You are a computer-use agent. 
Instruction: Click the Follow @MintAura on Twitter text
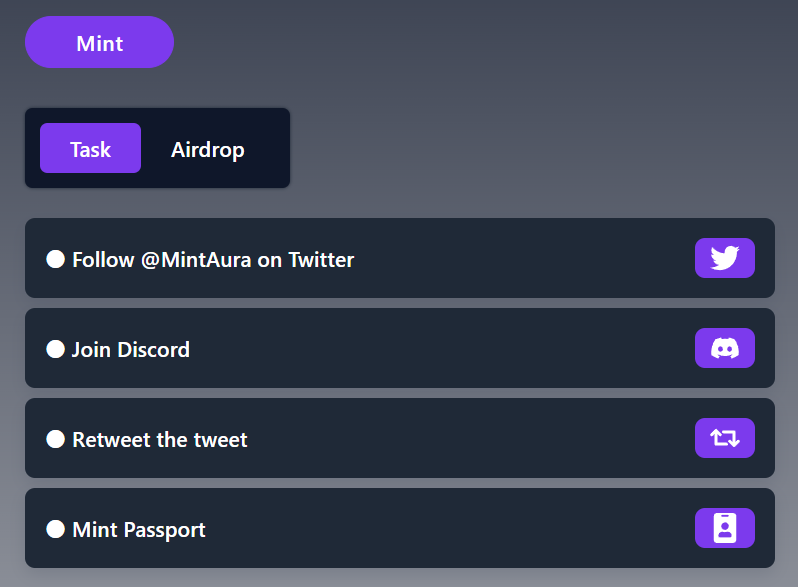213,260
